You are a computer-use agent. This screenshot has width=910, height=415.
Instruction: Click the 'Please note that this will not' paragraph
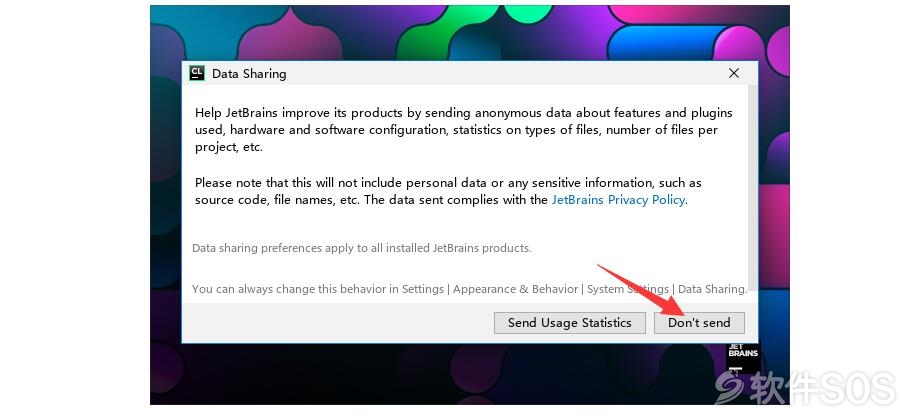pos(448,192)
